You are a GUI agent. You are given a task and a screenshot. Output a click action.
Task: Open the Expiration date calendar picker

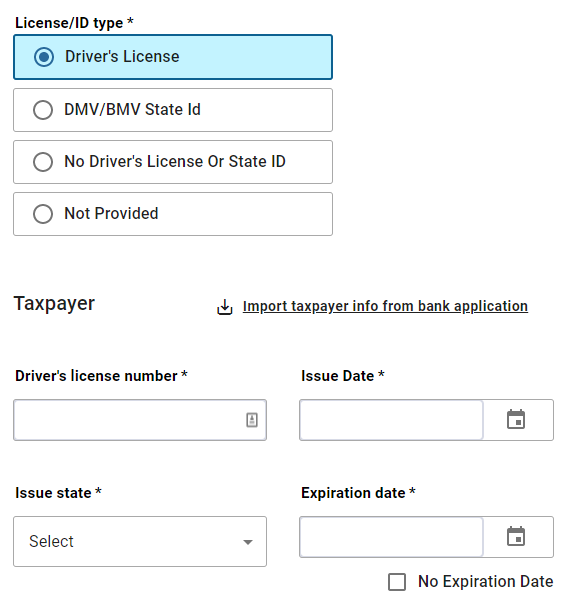point(516,537)
